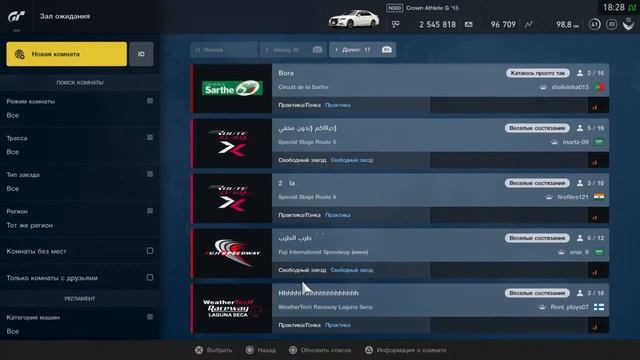Click the player avatar icon top right
The image size is (640, 360).
coord(628,24)
